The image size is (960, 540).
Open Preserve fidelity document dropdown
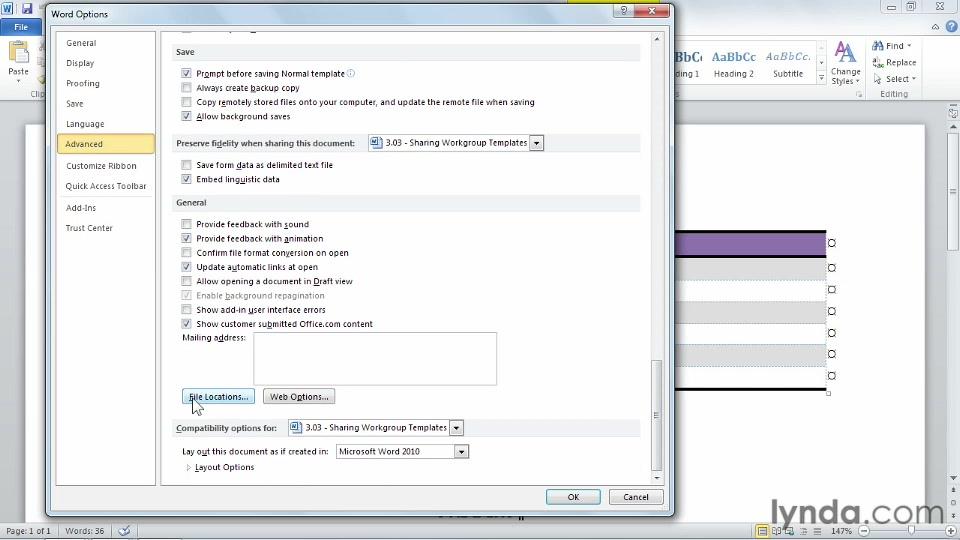pos(536,143)
